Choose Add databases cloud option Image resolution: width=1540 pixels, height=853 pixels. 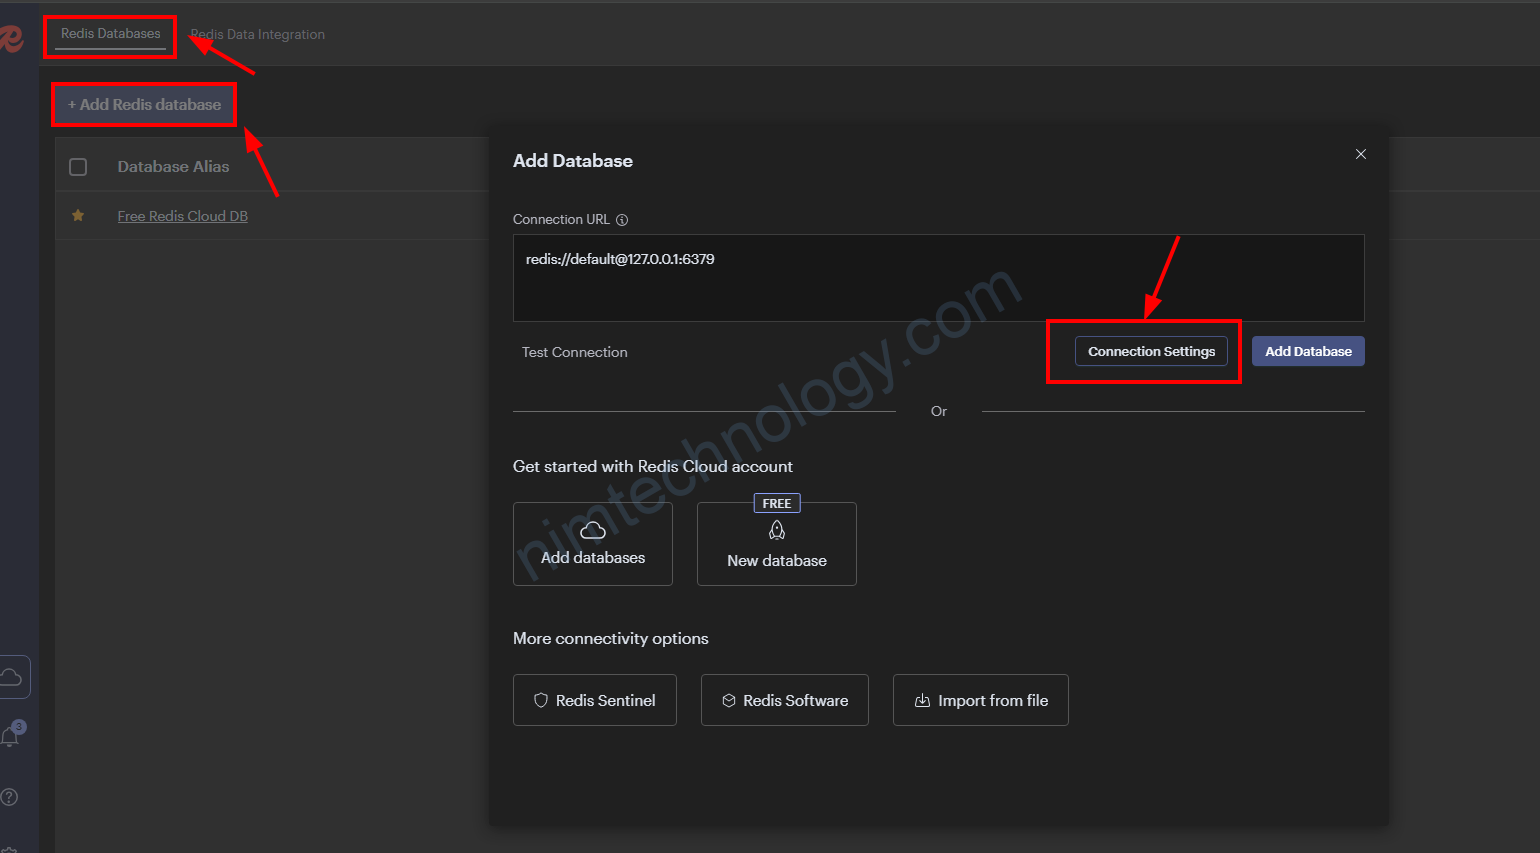pyautogui.click(x=593, y=544)
